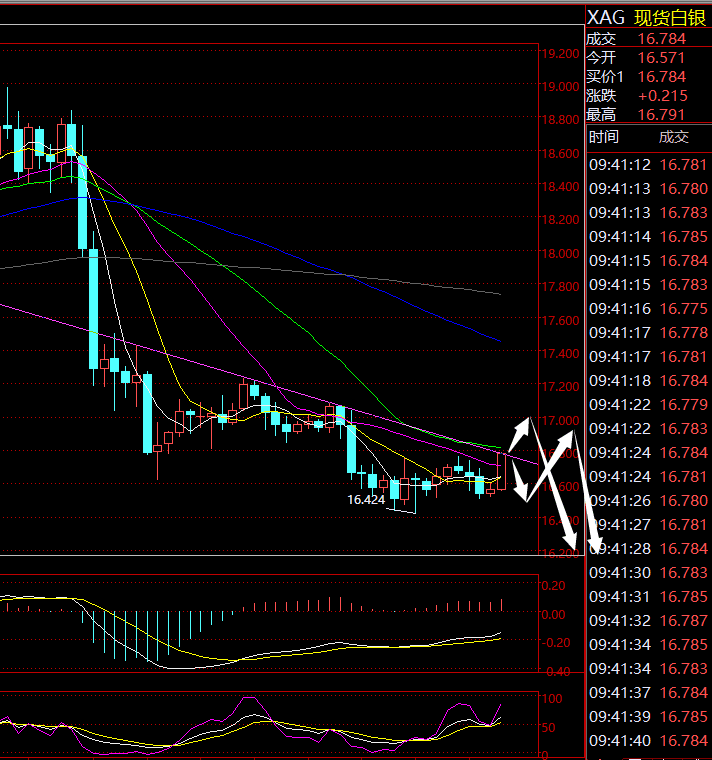This screenshot has width=712, height=760.
Task: Click the 100 level on bottom indicator axis
Action: point(548,698)
